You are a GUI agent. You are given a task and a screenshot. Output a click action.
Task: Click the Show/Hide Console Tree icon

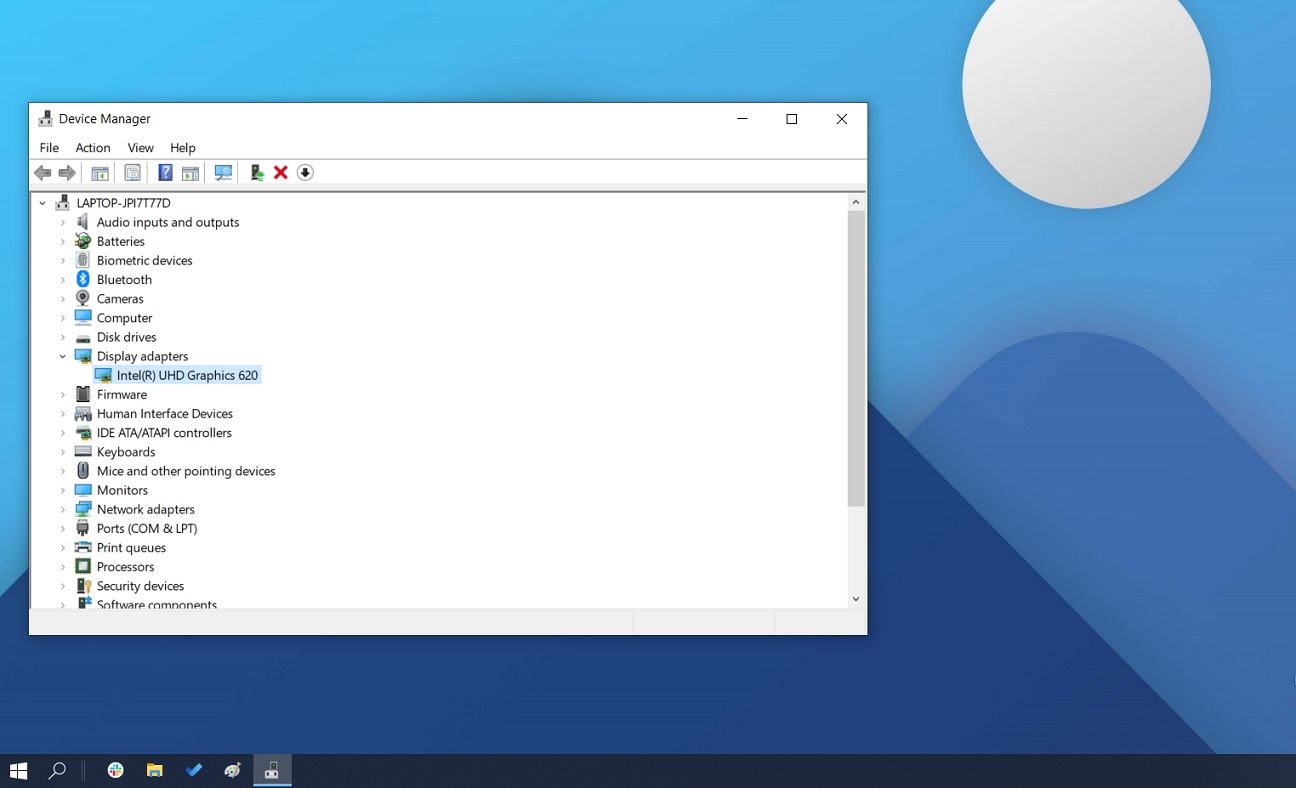[x=100, y=173]
